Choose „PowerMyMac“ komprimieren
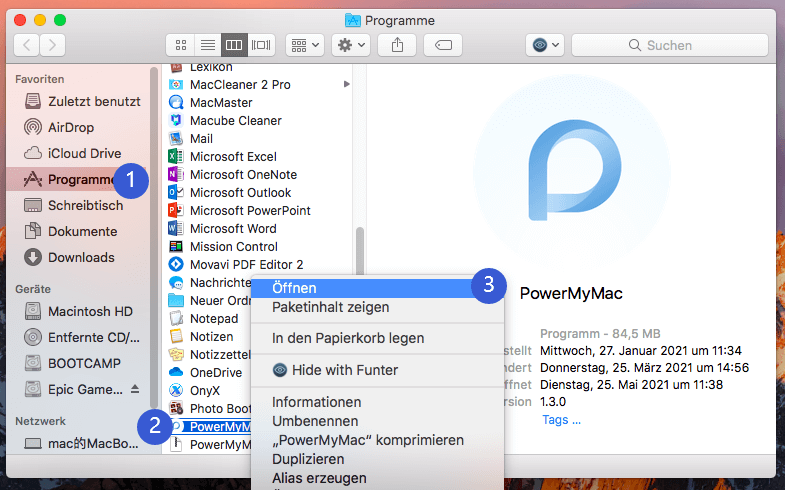This screenshot has width=785, height=490. click(x=376, y=440)
